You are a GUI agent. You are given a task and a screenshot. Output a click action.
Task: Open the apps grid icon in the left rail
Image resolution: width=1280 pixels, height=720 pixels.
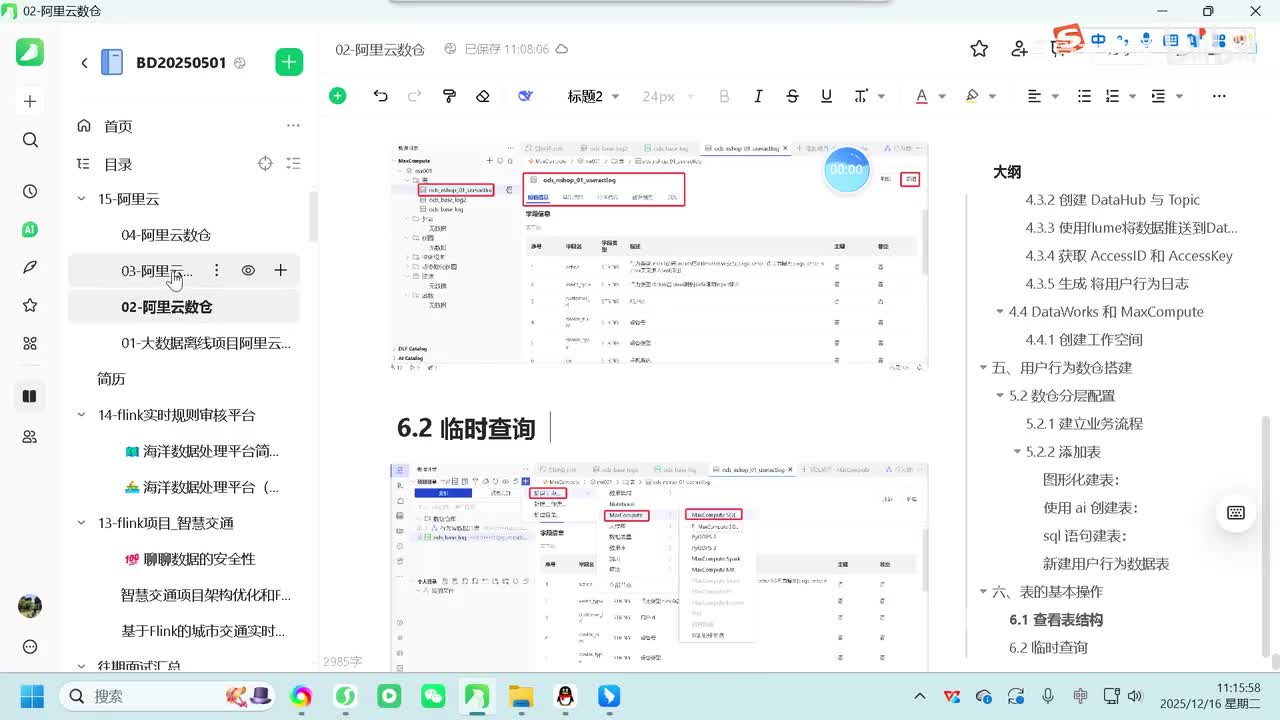click(30, 343)
